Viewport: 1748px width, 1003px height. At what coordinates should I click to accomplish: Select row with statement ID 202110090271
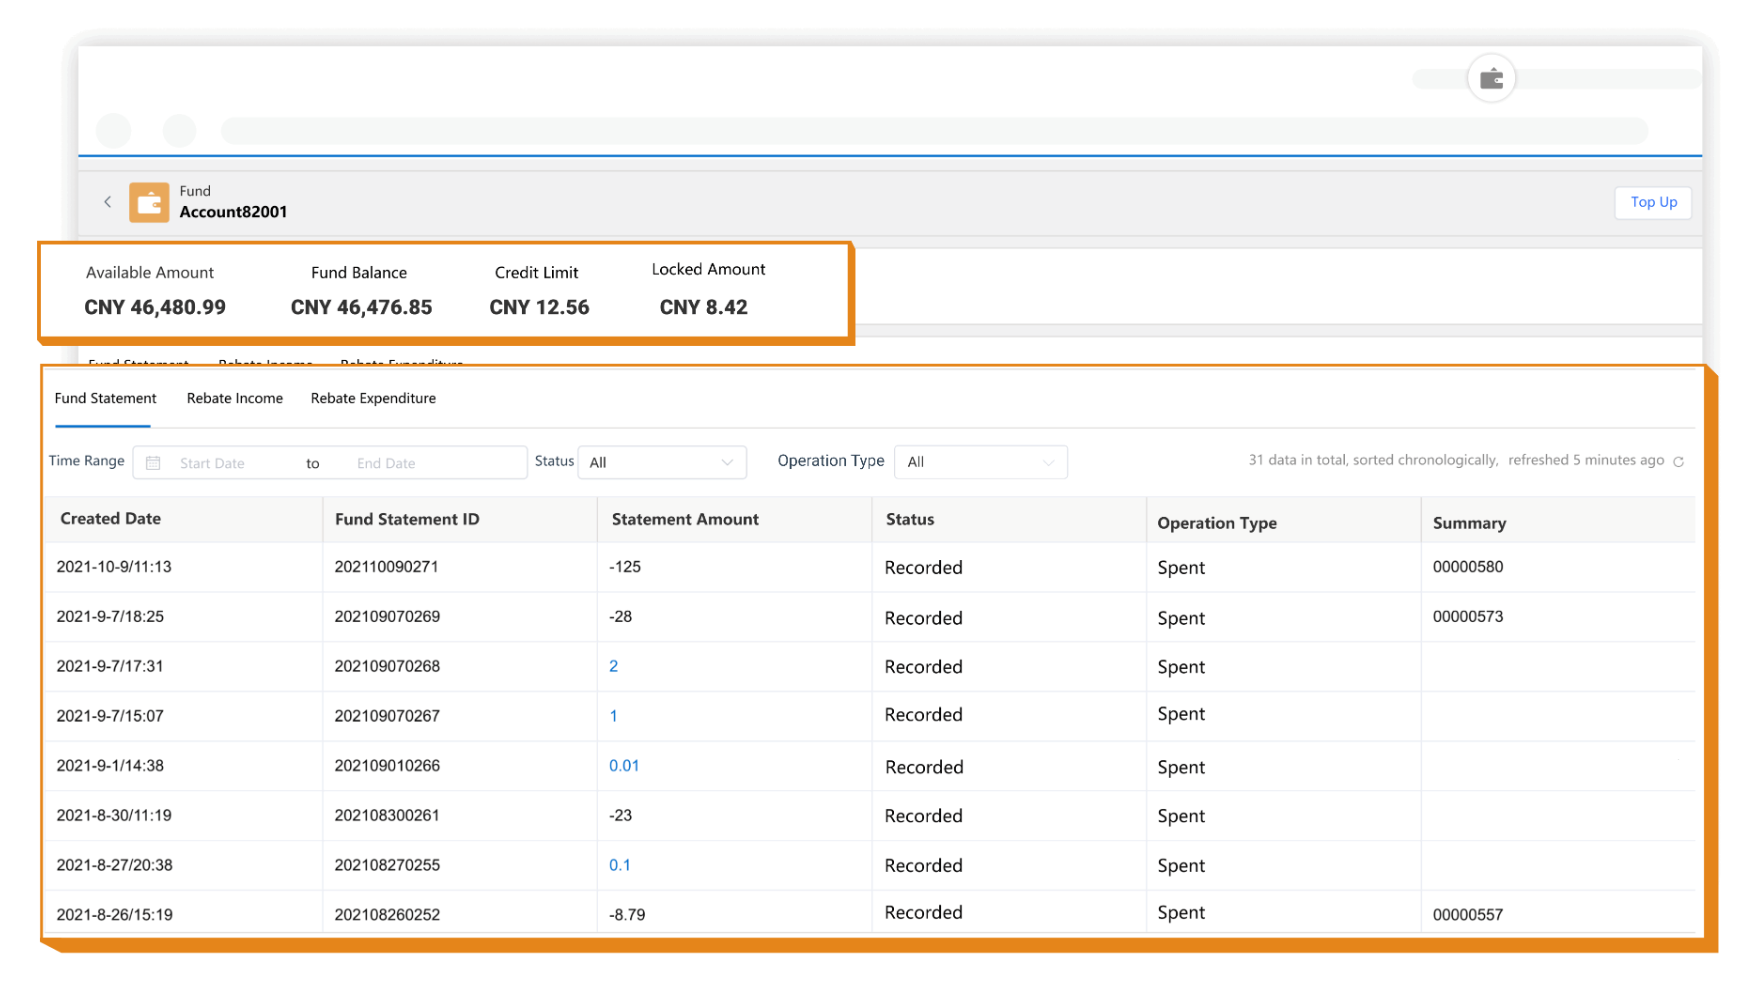pos(386,567)
